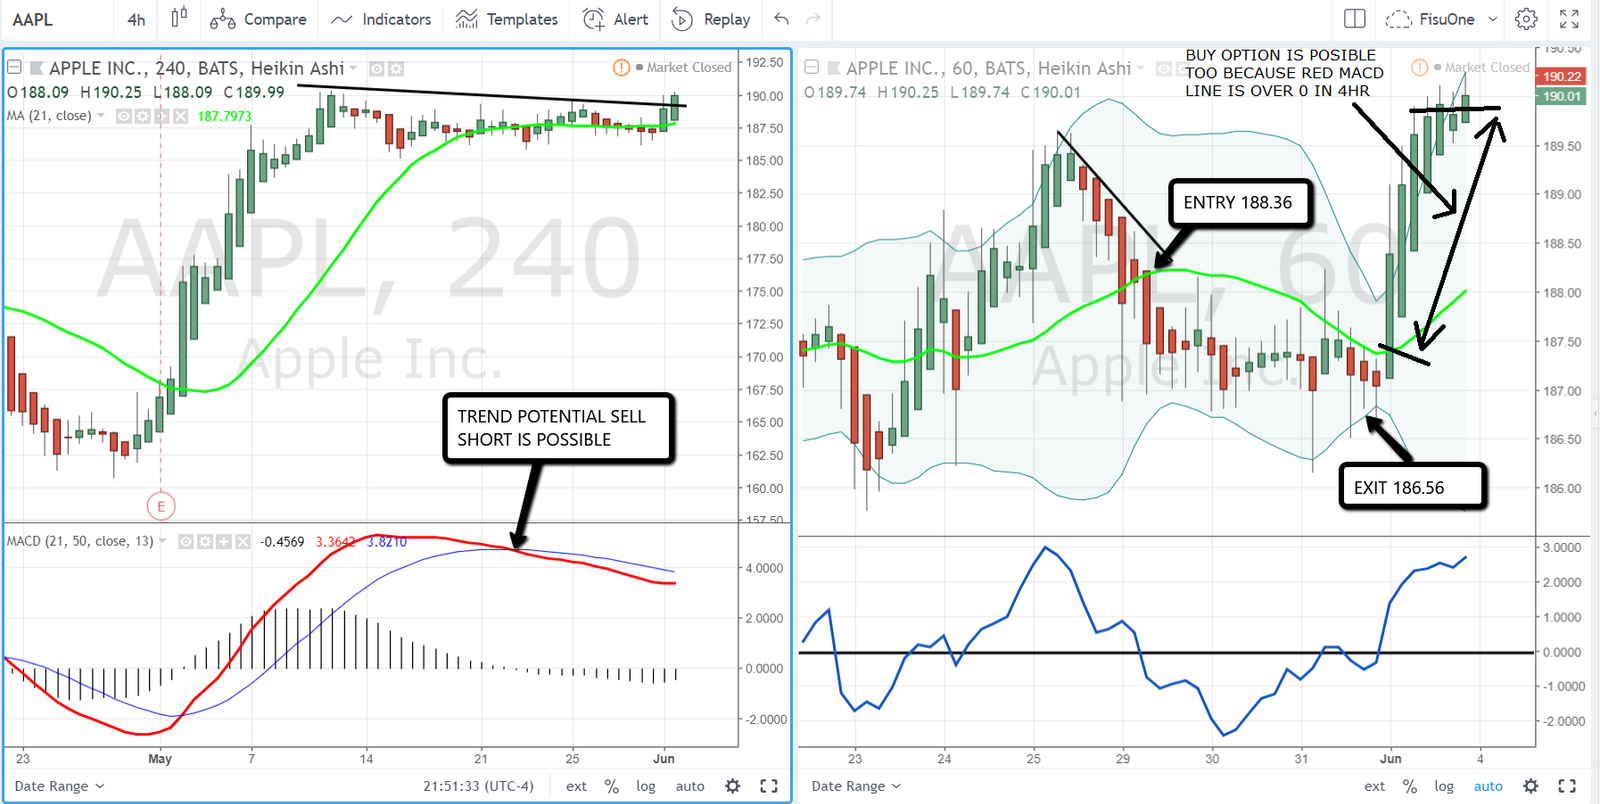Toggle auto scale on right chart

coord(1487,786)
